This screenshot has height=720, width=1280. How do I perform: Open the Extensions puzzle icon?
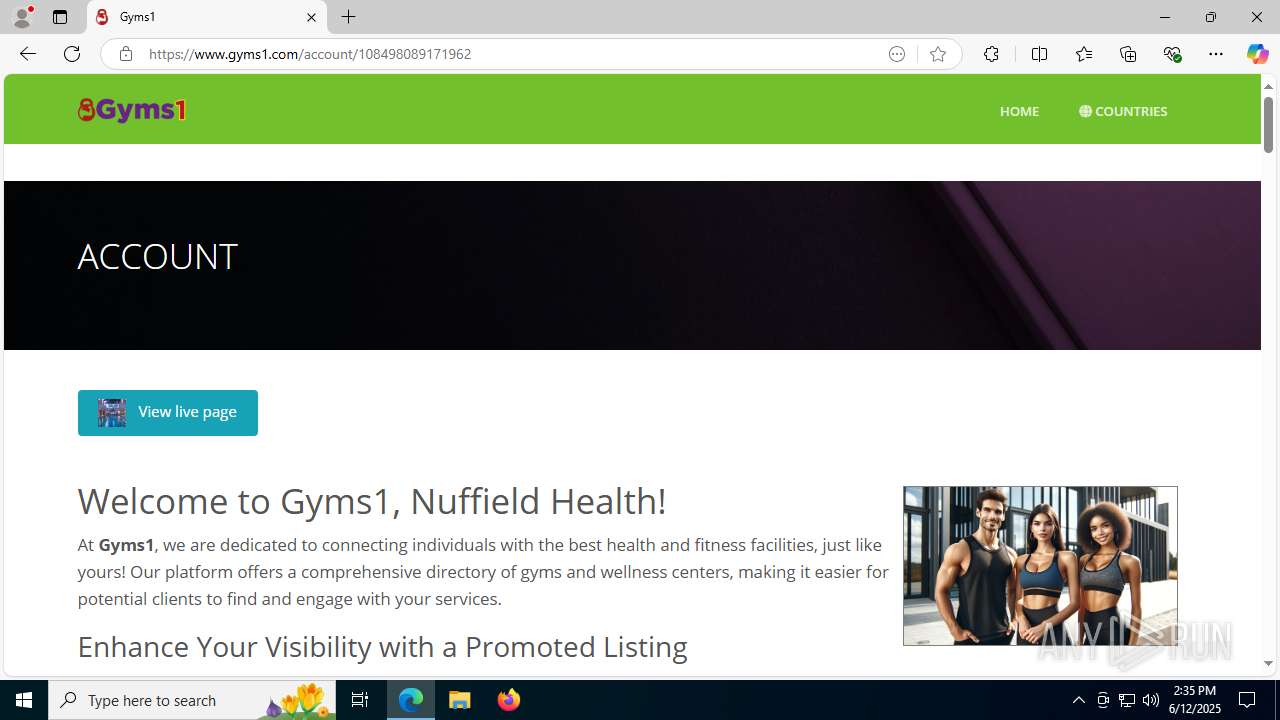click(x=991, y=54)
